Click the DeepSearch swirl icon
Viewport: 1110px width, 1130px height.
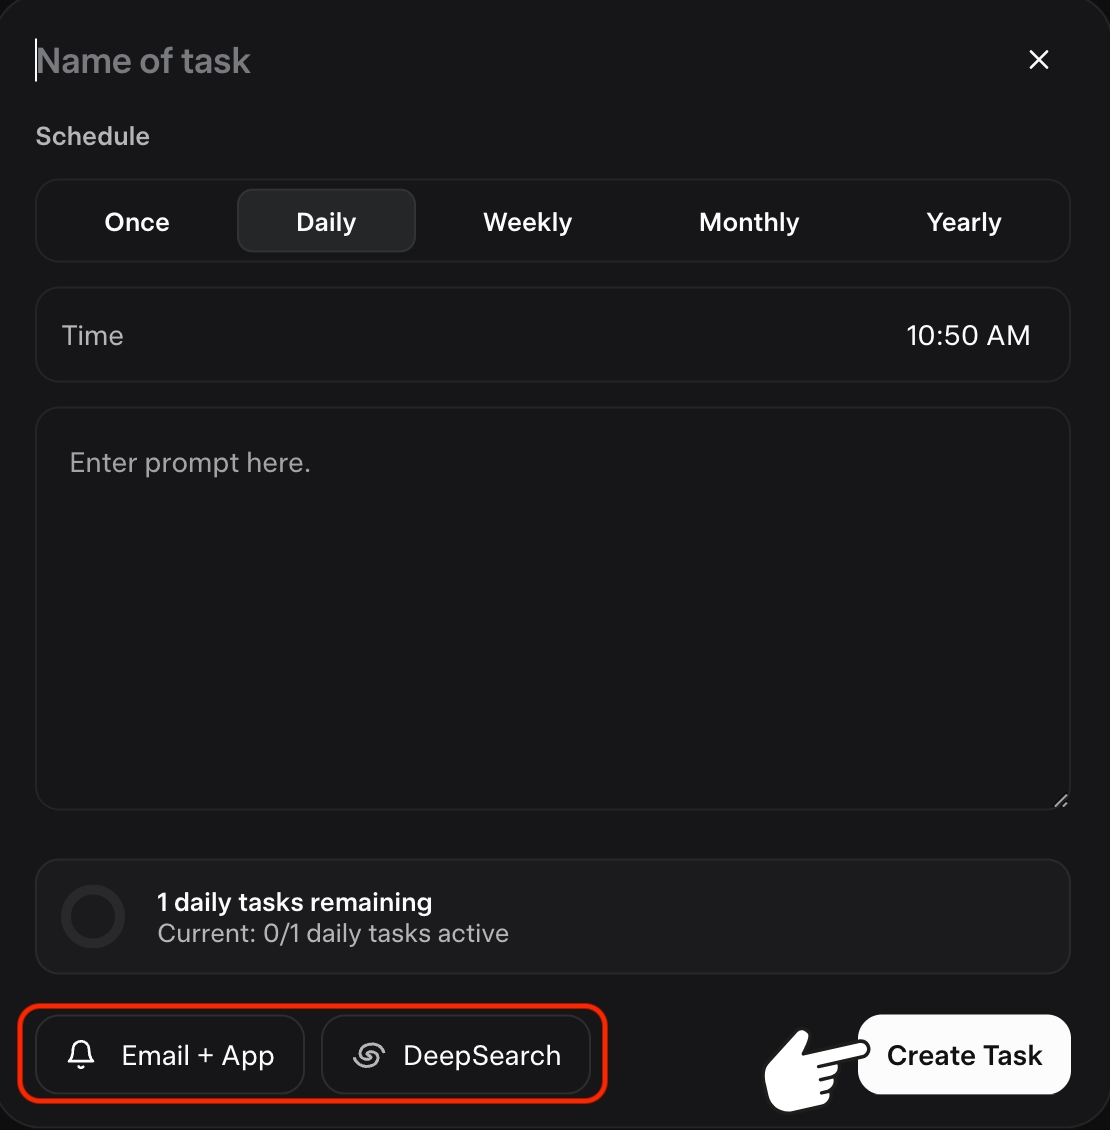[368, 1055]
